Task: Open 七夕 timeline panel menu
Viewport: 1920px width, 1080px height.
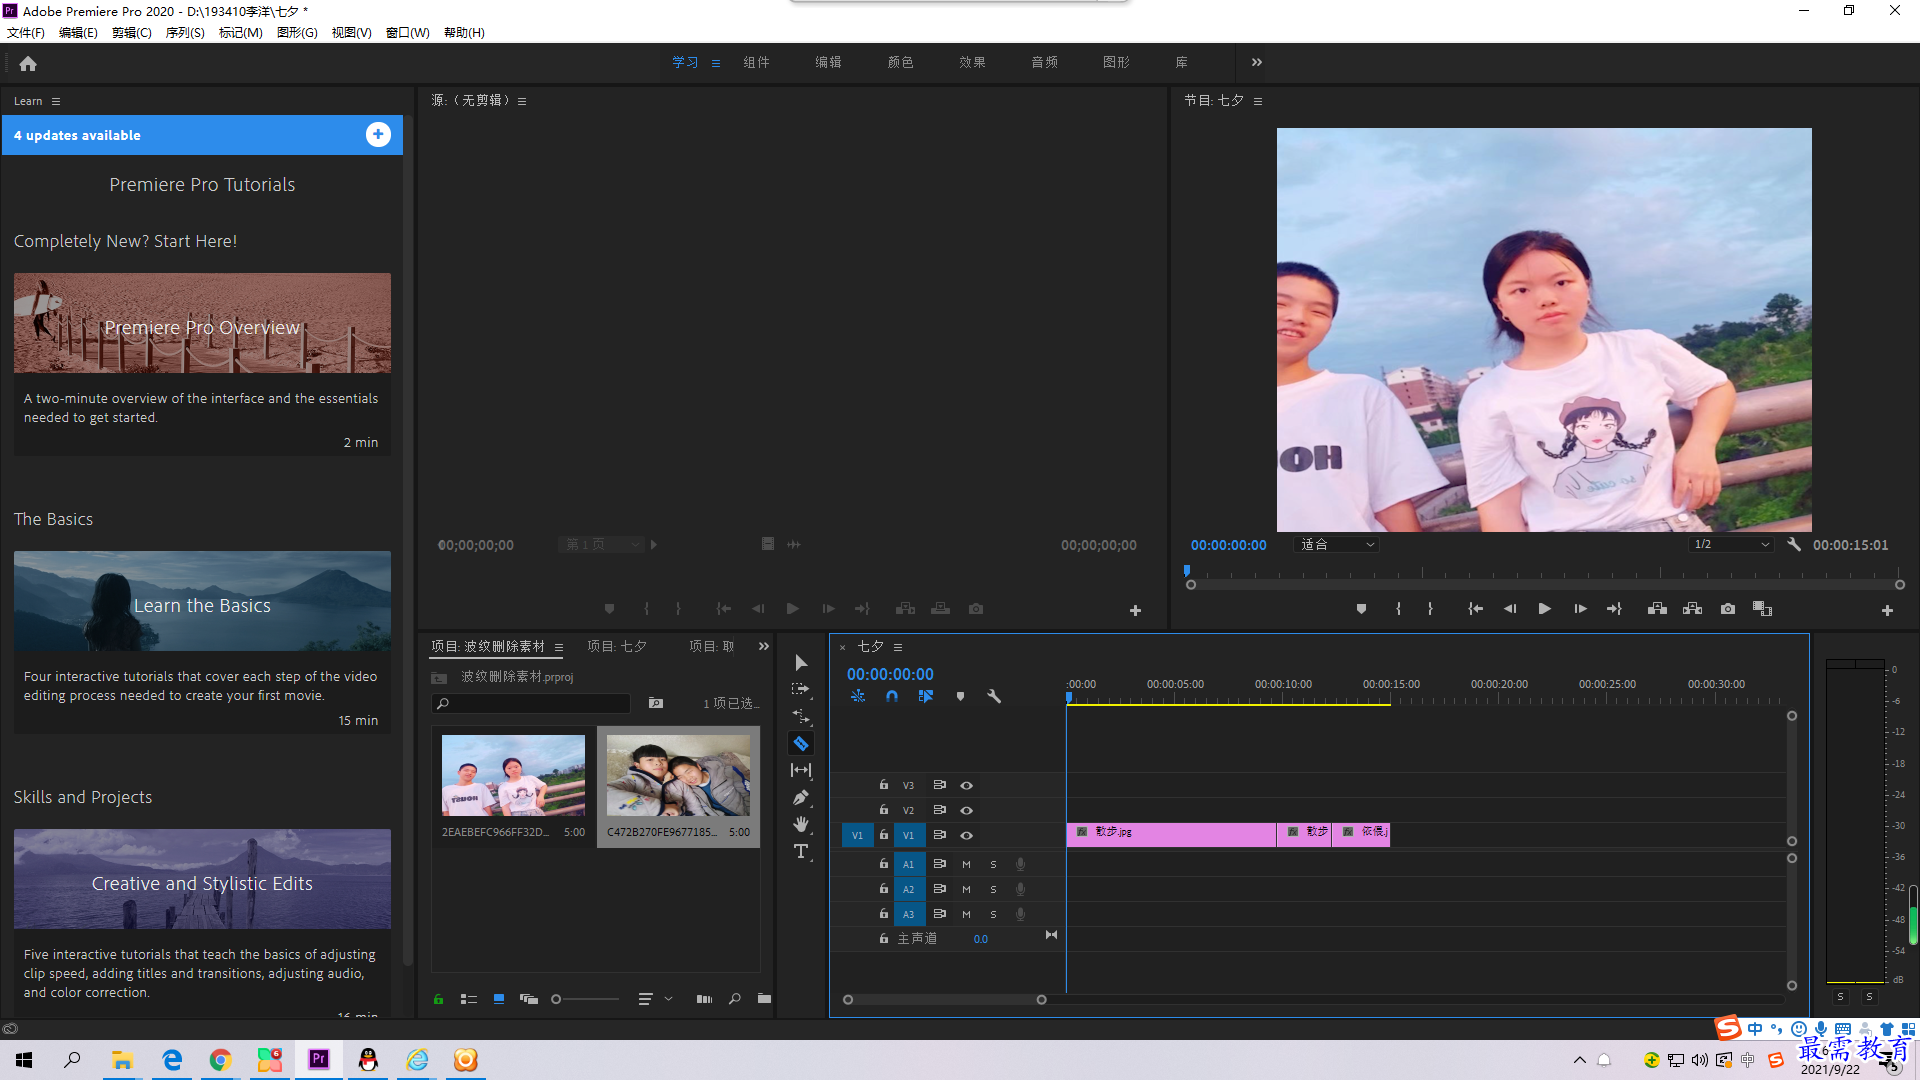Action: point(898,647)
